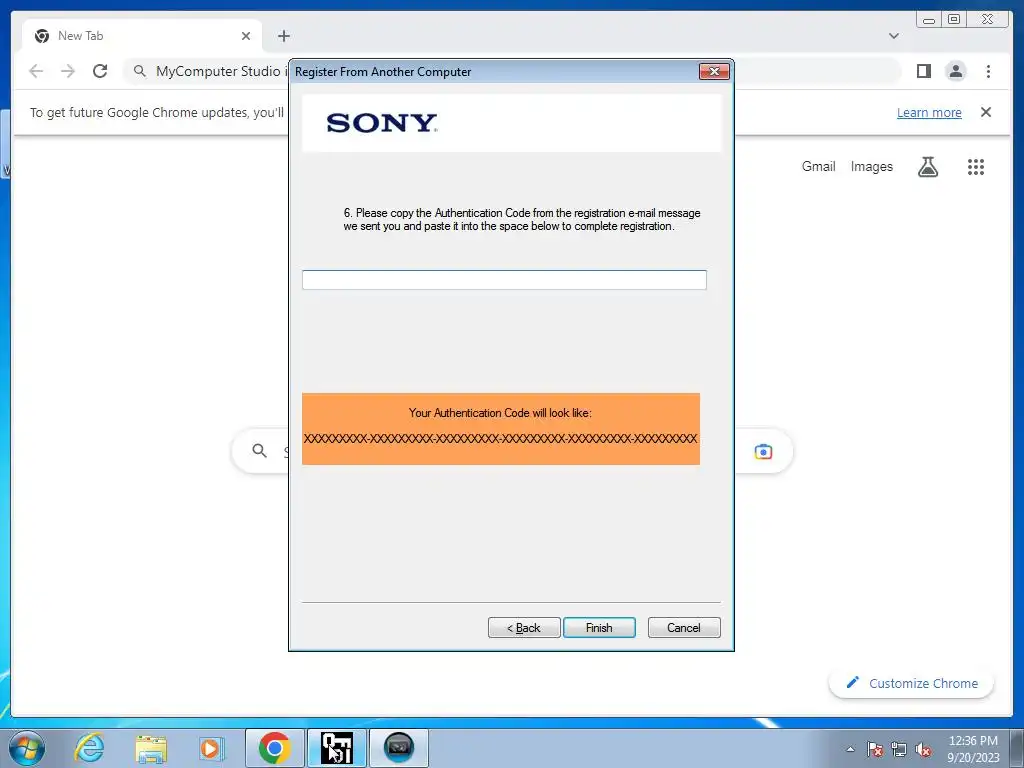Open the Learn more link
Screen dimensions: 1024x768
click(929, 112)
